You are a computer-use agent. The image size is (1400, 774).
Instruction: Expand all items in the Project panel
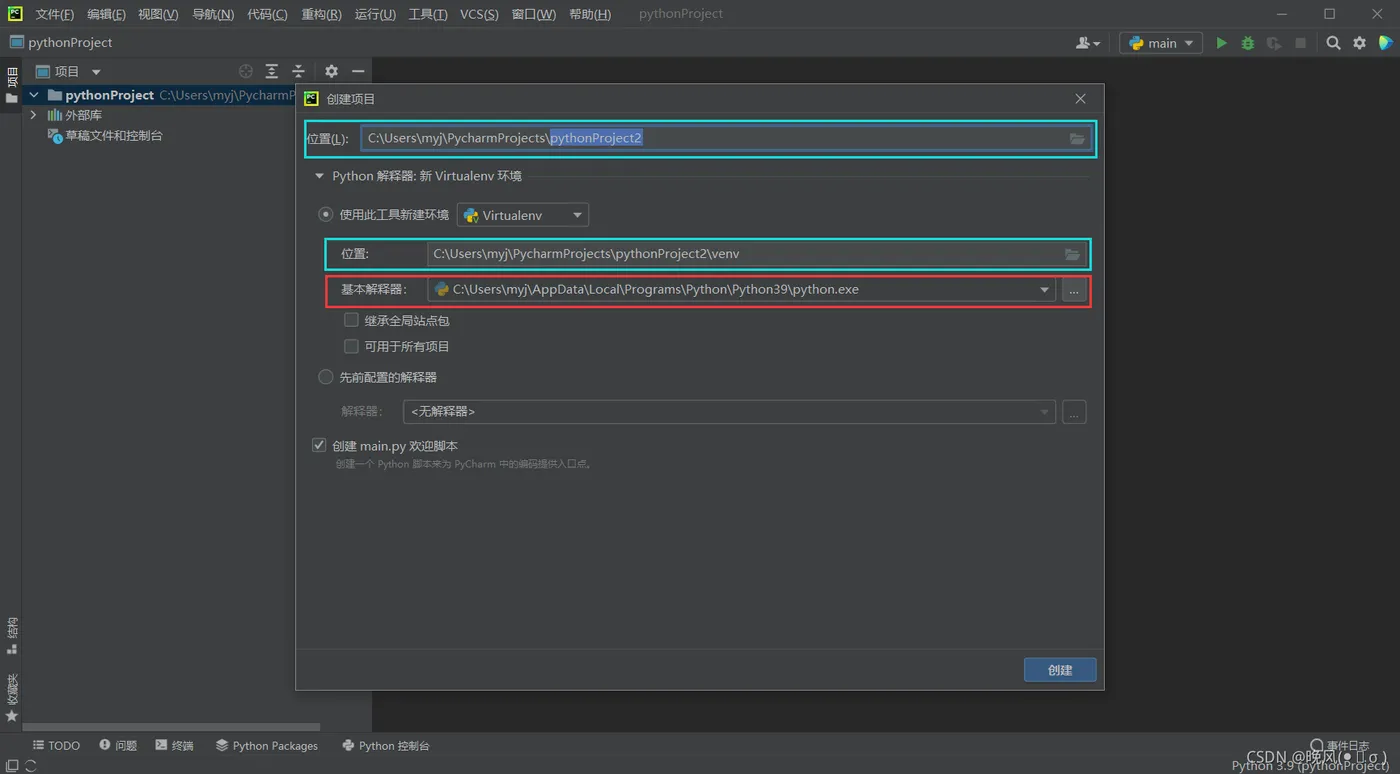pos(272,71)
